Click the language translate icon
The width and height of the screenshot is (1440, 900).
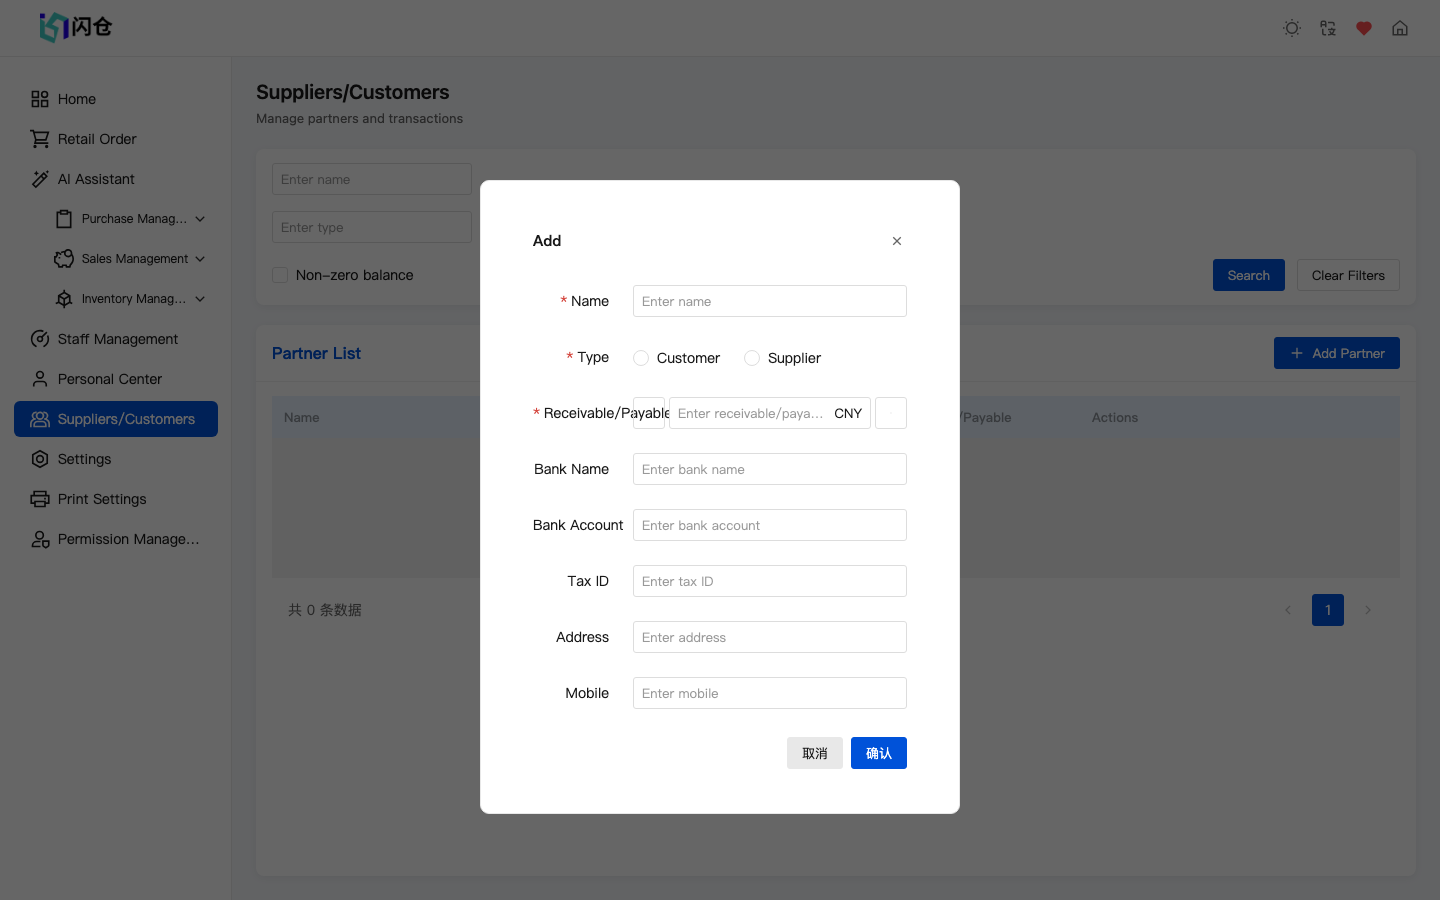[1328, 28]
